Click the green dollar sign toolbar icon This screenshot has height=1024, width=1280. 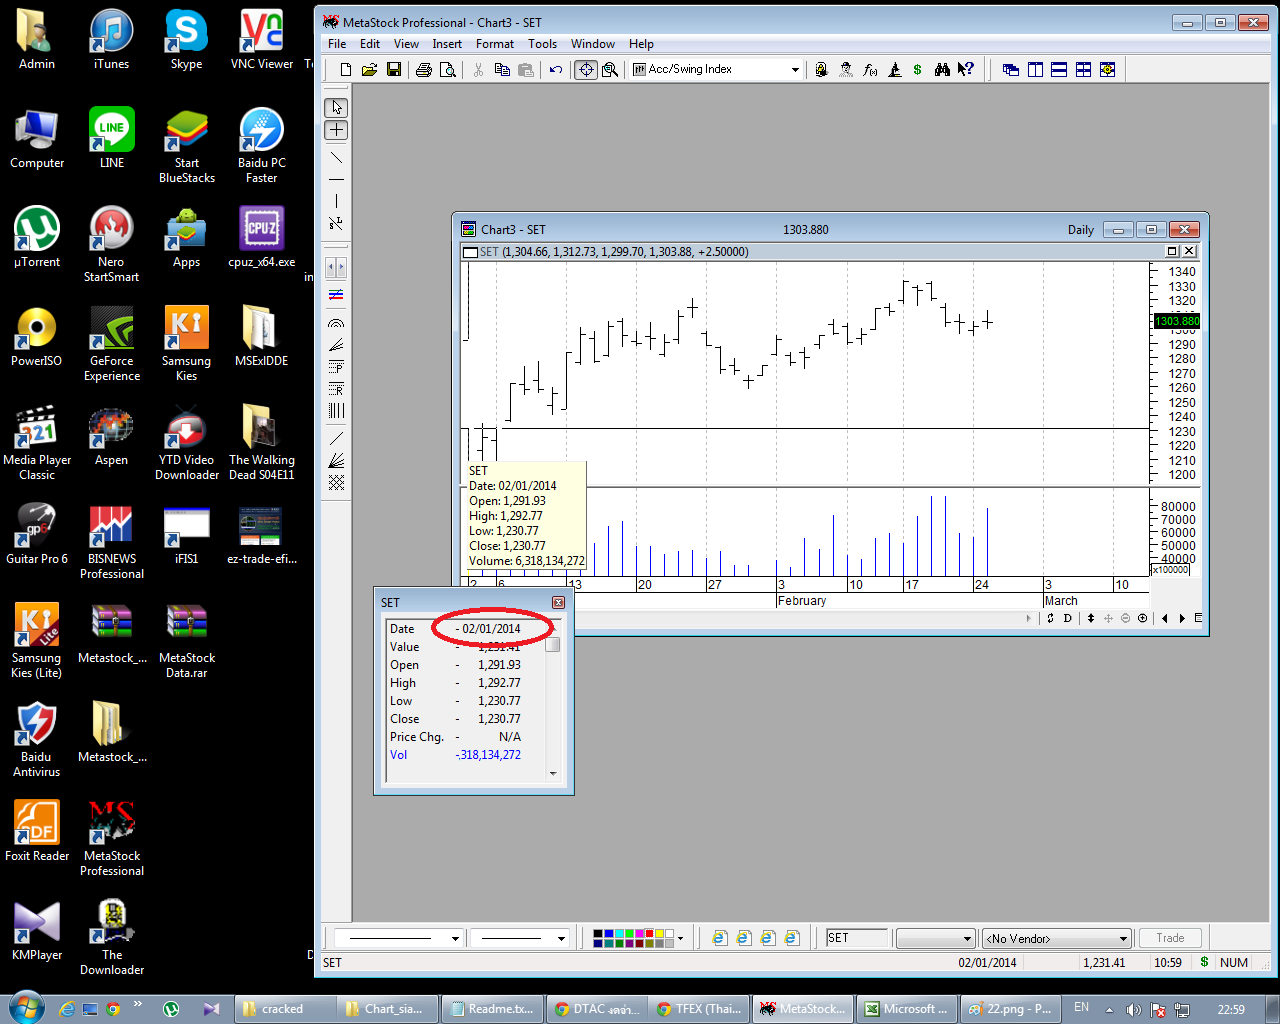[917, 70]
